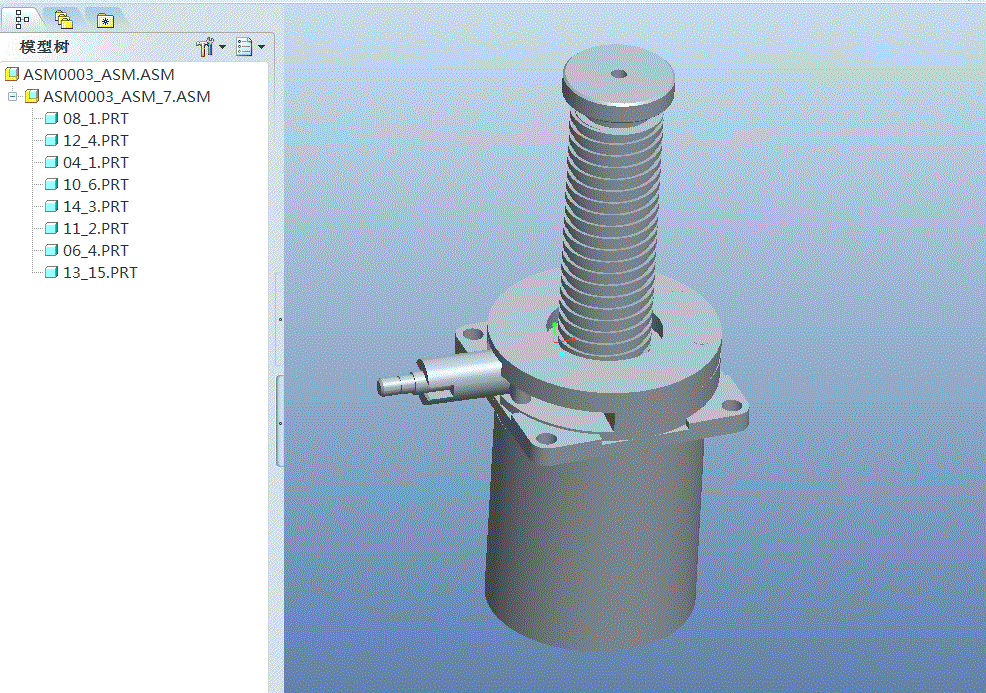Click the 13_15.PRT part icon
Screen dimensions: 986x693
(52, 272)
